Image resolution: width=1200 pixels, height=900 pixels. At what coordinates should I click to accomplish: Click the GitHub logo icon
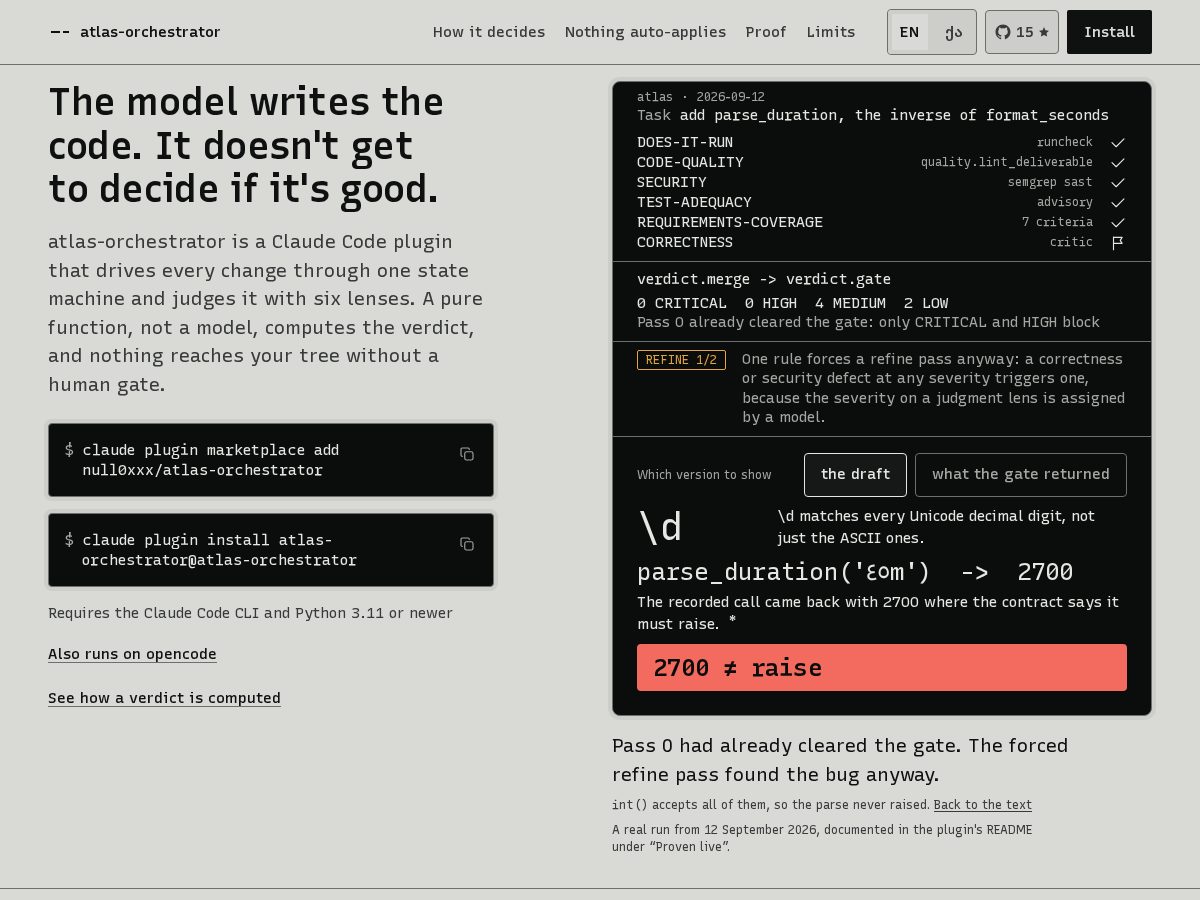tap(1003, 32)
